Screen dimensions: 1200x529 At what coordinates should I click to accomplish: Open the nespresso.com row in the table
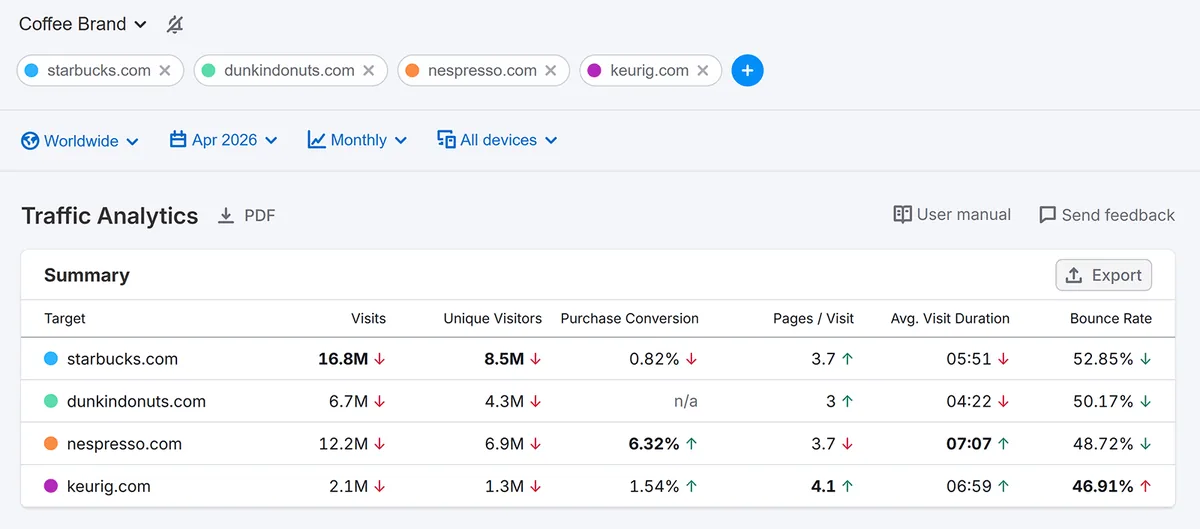[600, 444]
